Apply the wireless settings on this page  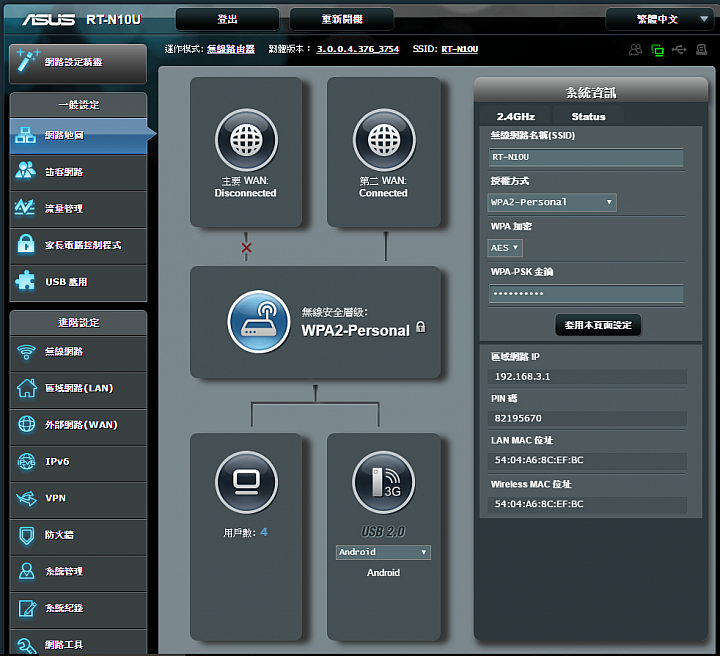[598, 325]
